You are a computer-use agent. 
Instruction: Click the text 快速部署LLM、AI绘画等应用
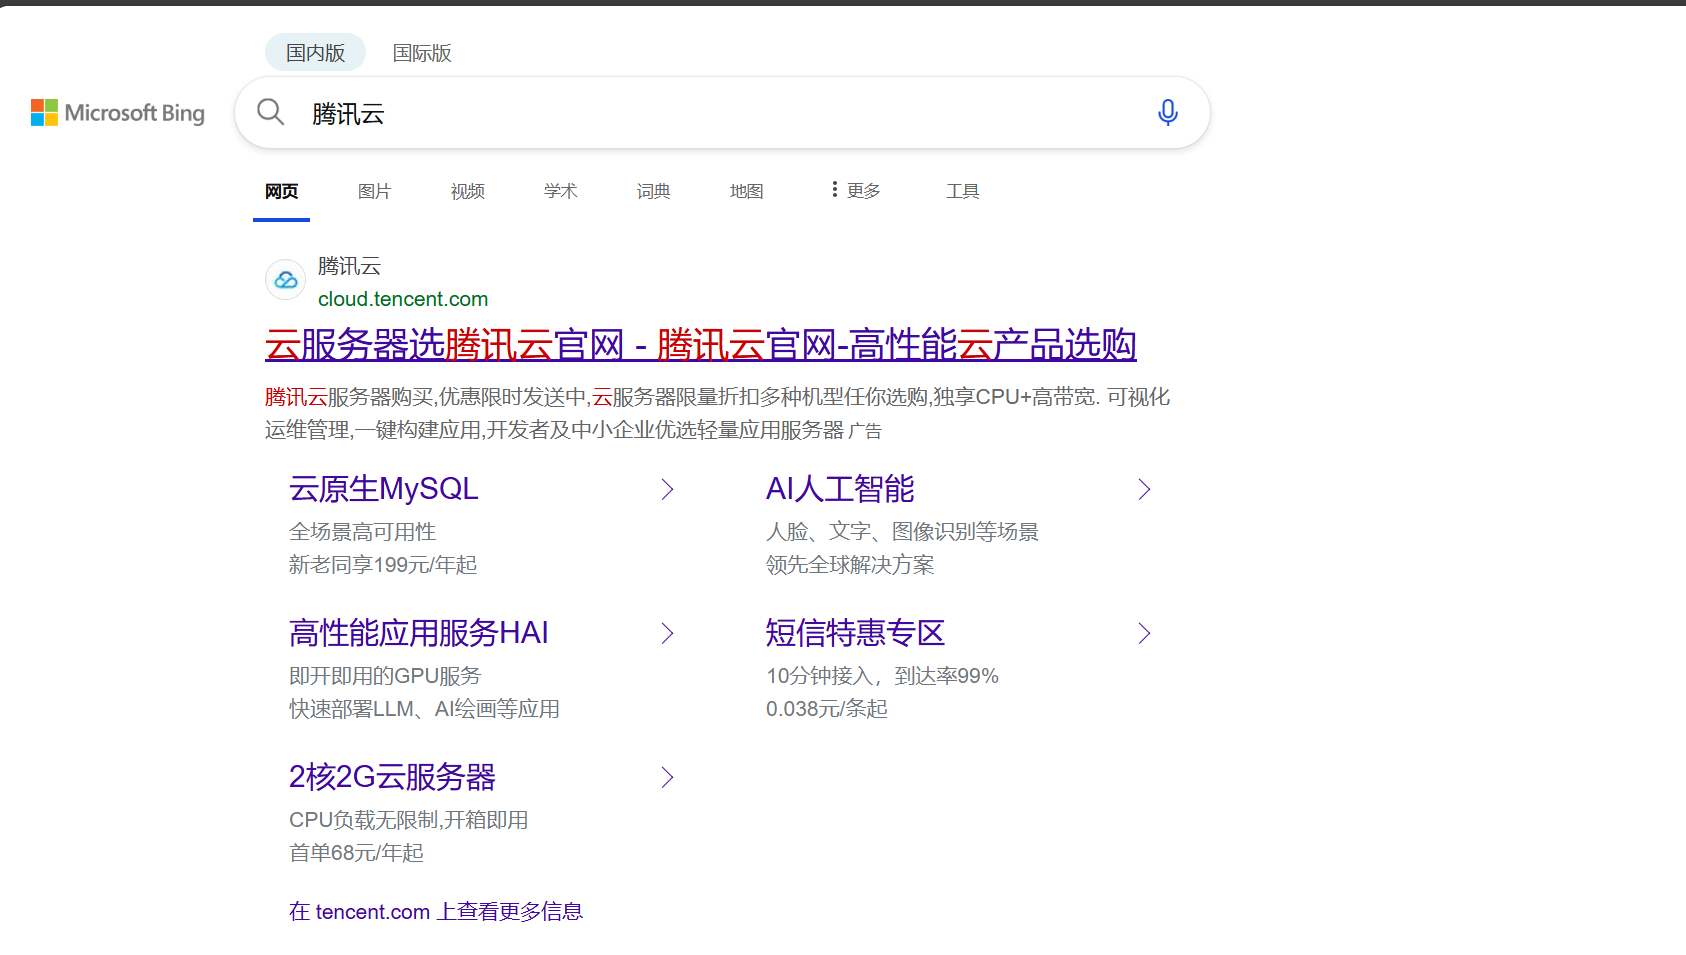[424, 709]
